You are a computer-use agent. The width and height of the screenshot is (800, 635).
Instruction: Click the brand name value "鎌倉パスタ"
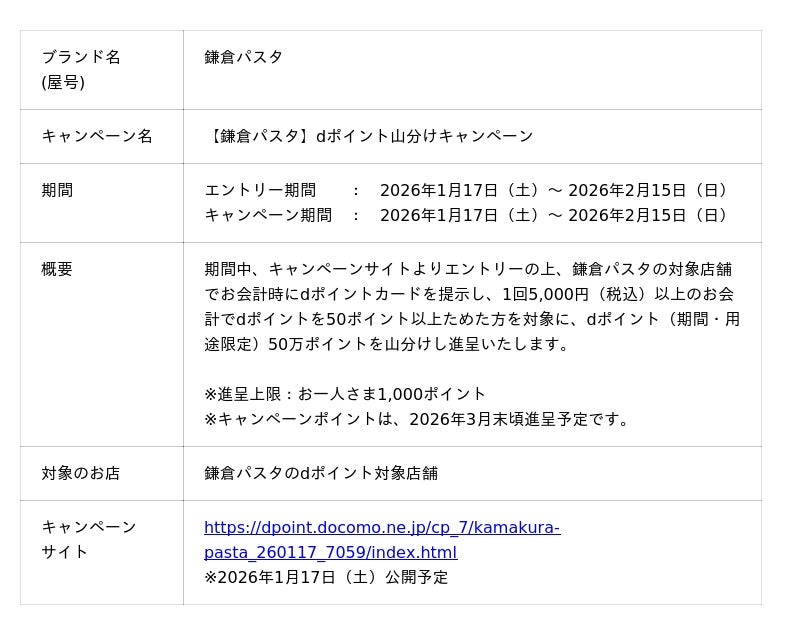coord(244,57)
